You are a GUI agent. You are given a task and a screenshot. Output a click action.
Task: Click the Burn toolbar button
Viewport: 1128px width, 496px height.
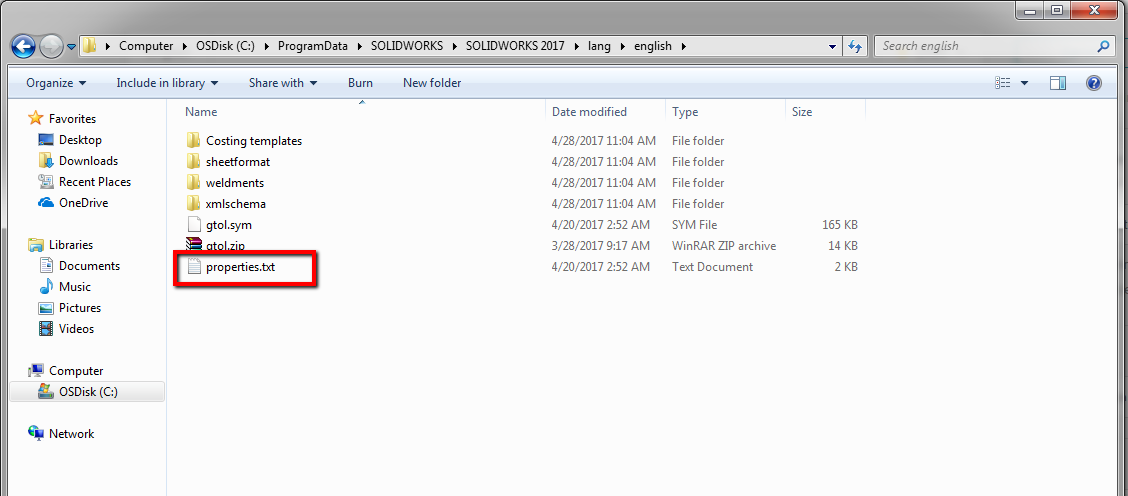click(360, 83)
